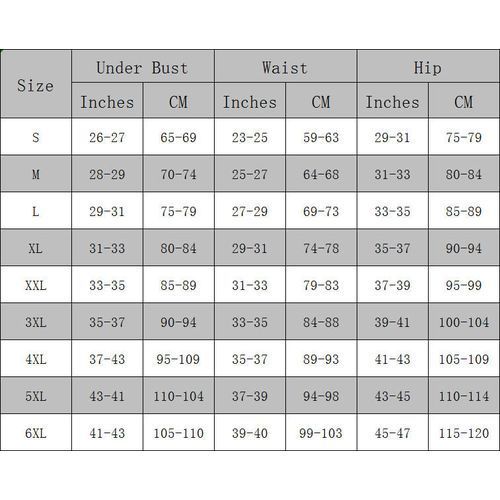Select the 74-78 waist CM cell

(321, 248)
